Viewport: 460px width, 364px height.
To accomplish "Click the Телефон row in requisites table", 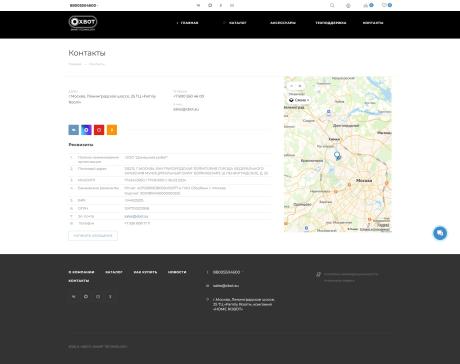I will [171, 223].
